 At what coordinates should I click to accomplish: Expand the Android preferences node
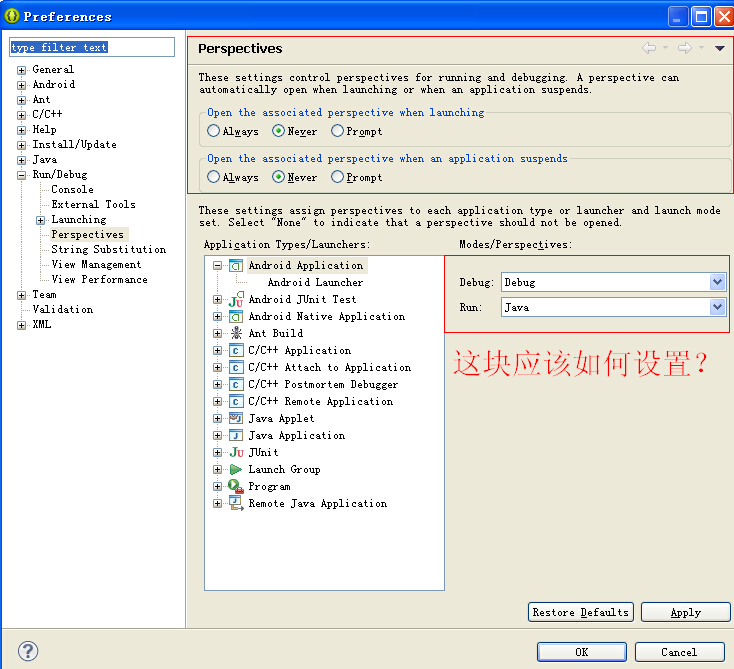coord(22,85)
